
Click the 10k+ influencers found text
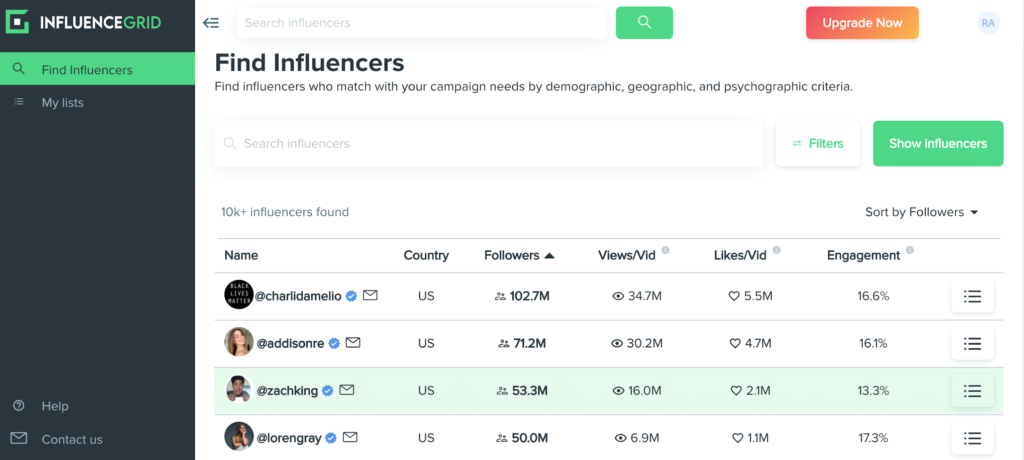(285, 212)
